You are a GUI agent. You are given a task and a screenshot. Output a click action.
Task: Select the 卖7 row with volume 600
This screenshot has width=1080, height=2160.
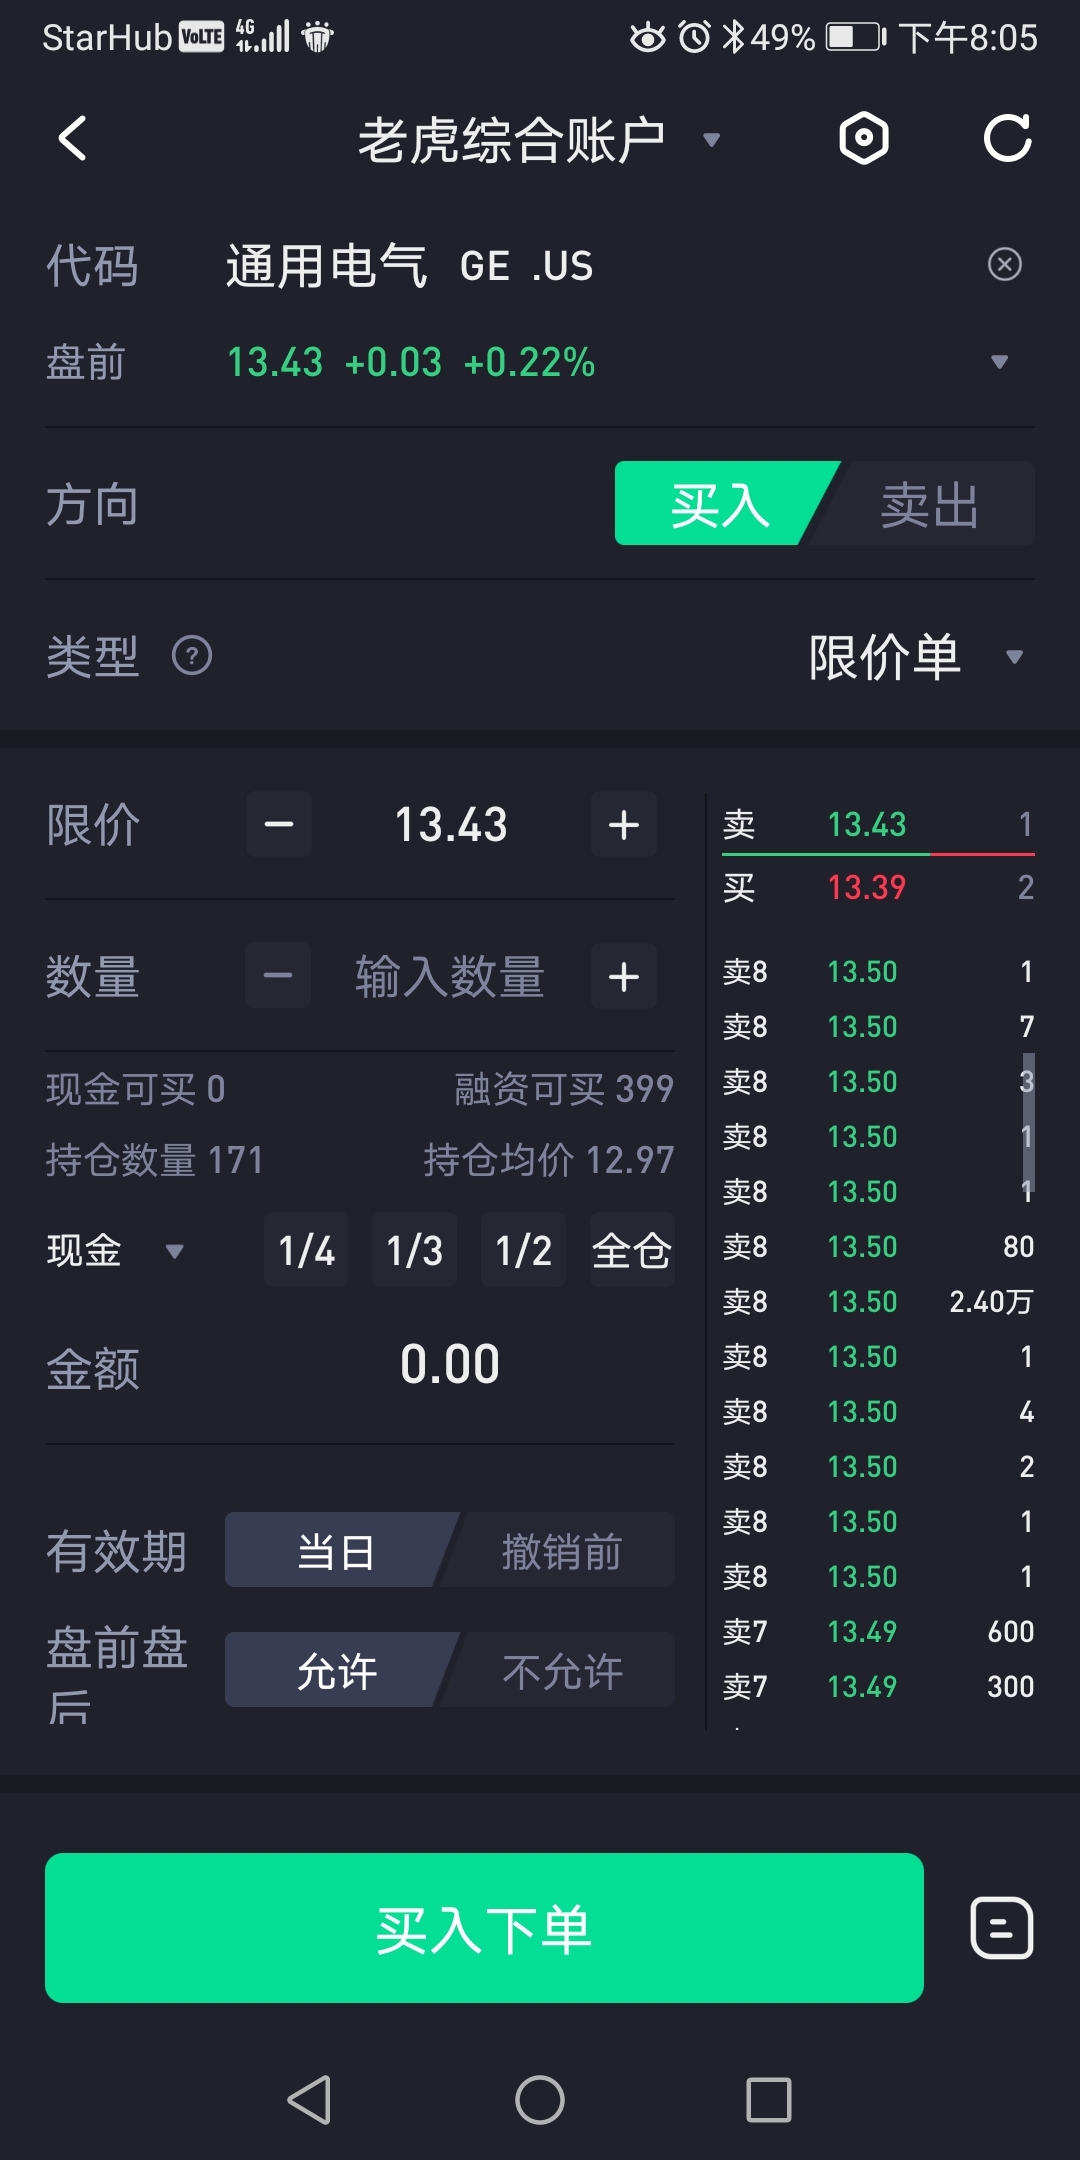click(x=878, y=1632)
